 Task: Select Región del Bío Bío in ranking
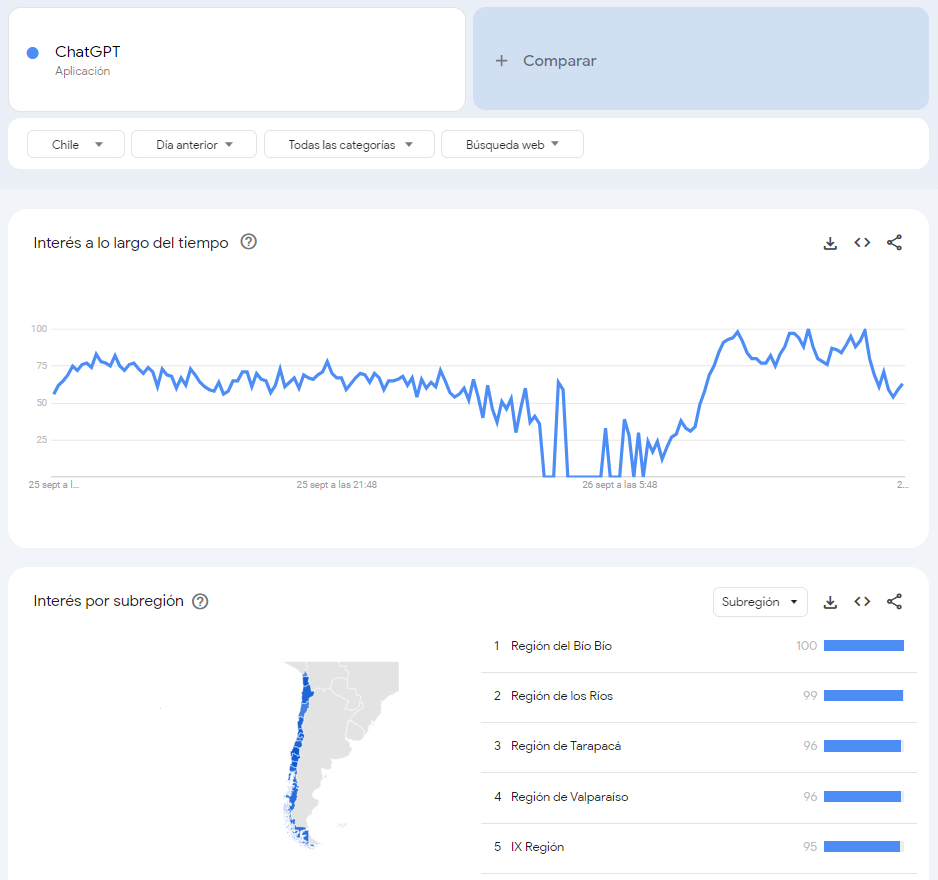point(561,646)
